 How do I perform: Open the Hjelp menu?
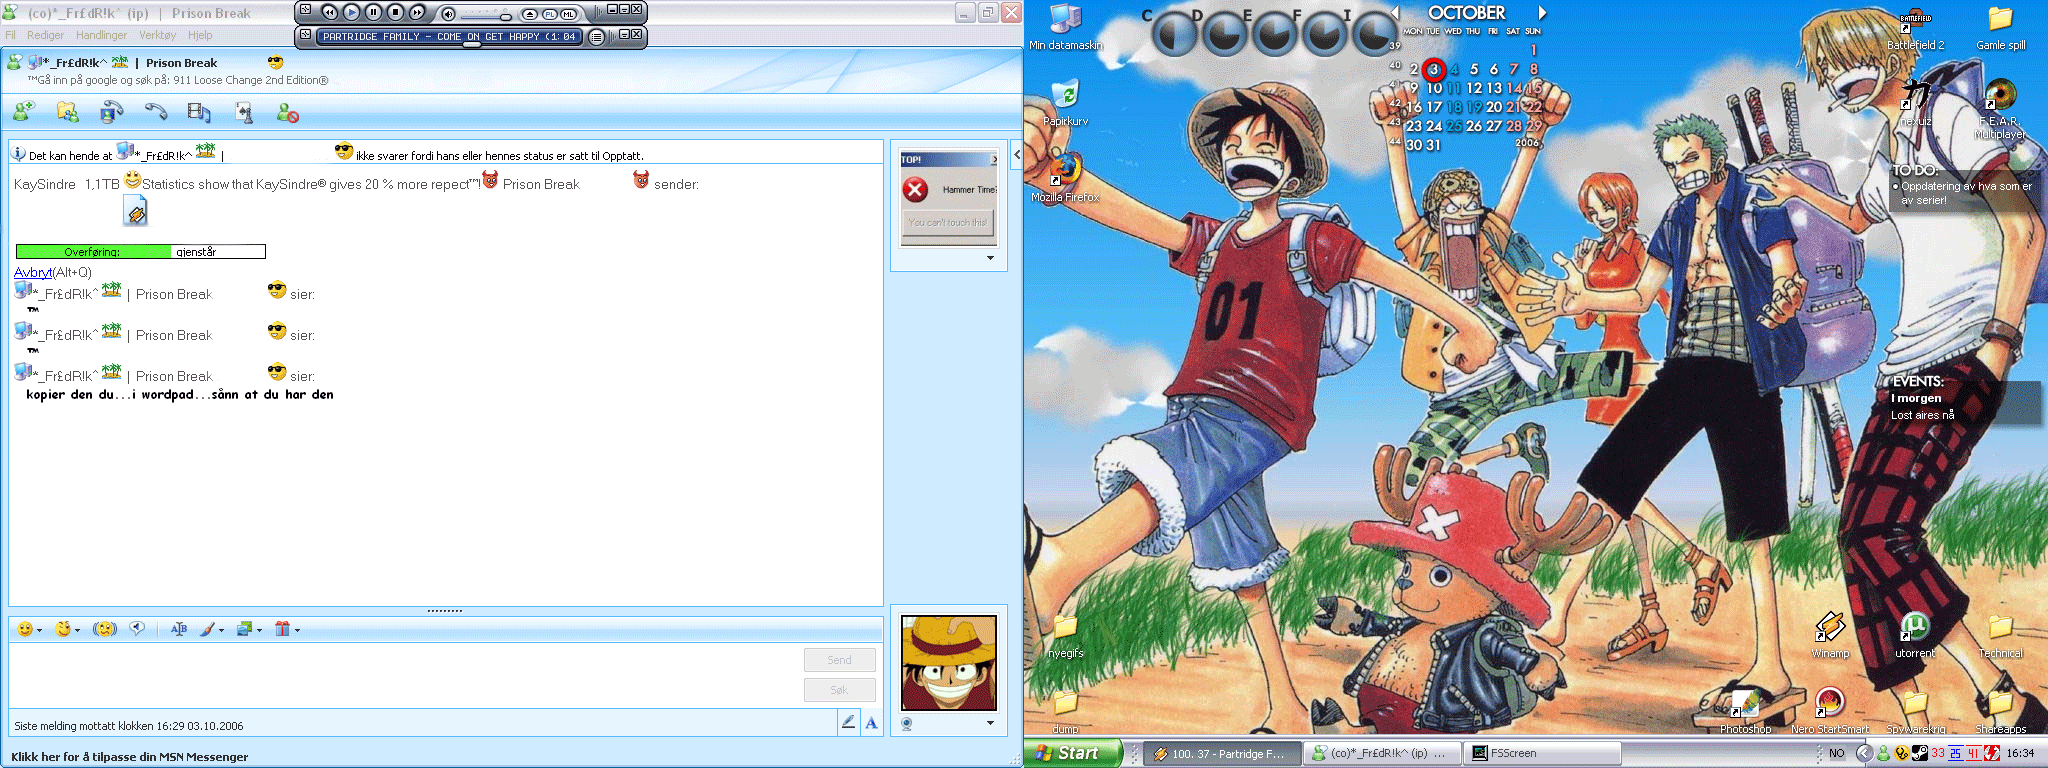[200, 35]
